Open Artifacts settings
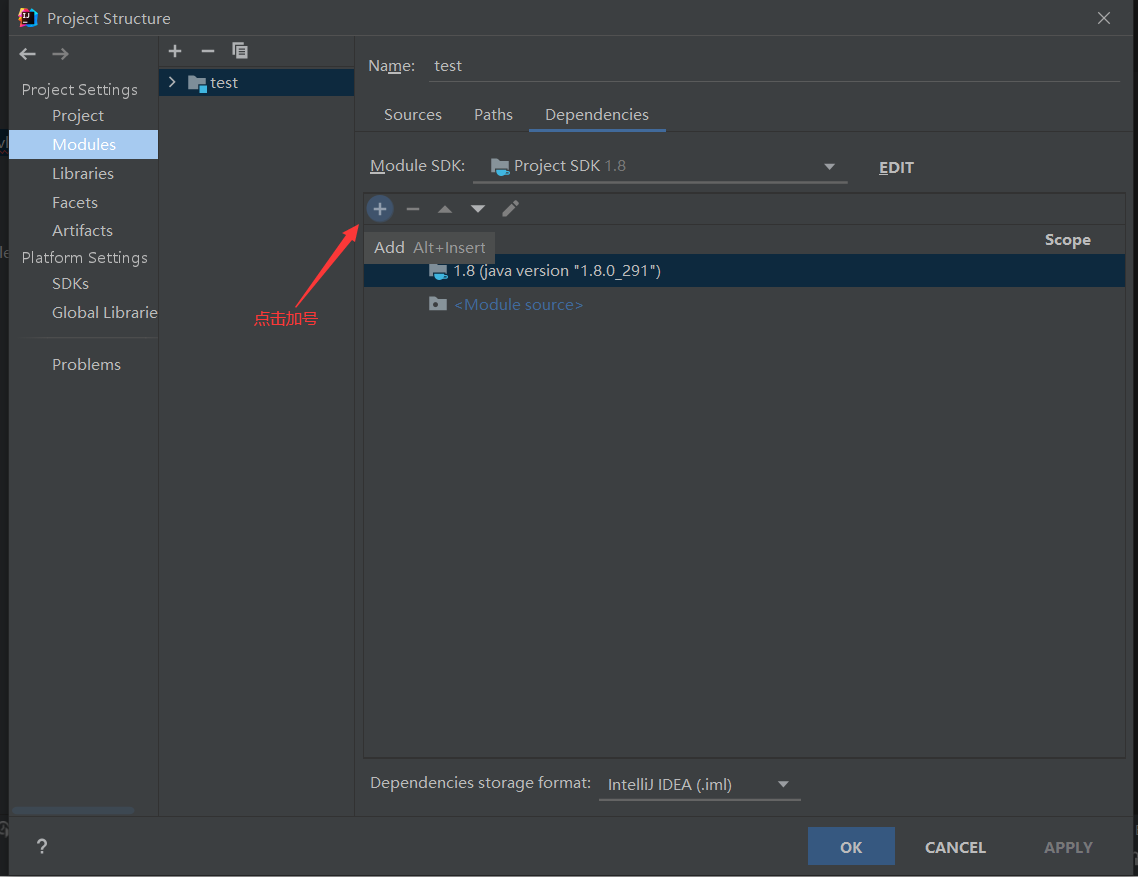The image size is (1138, 877). click(x=82, y=230)
